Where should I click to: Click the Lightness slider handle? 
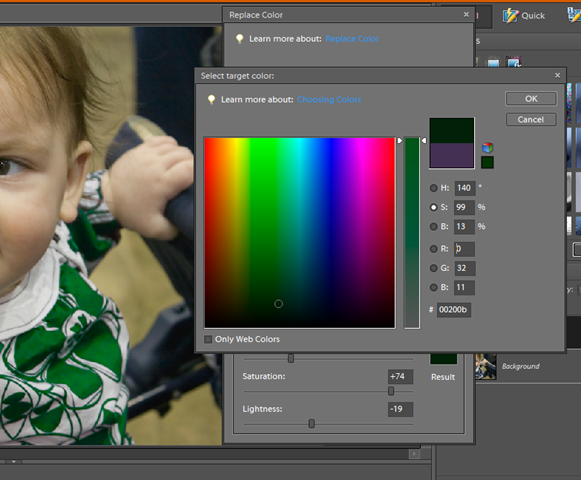click(312, 423)
